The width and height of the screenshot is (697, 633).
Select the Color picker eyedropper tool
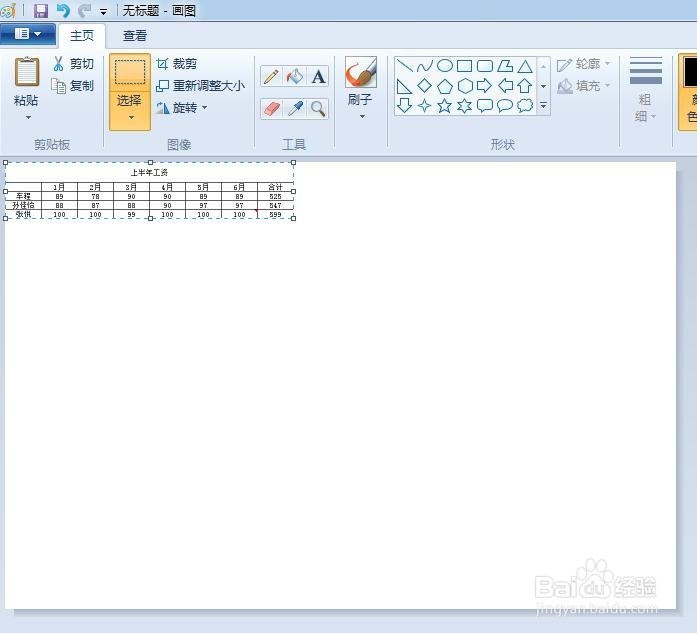295,108
